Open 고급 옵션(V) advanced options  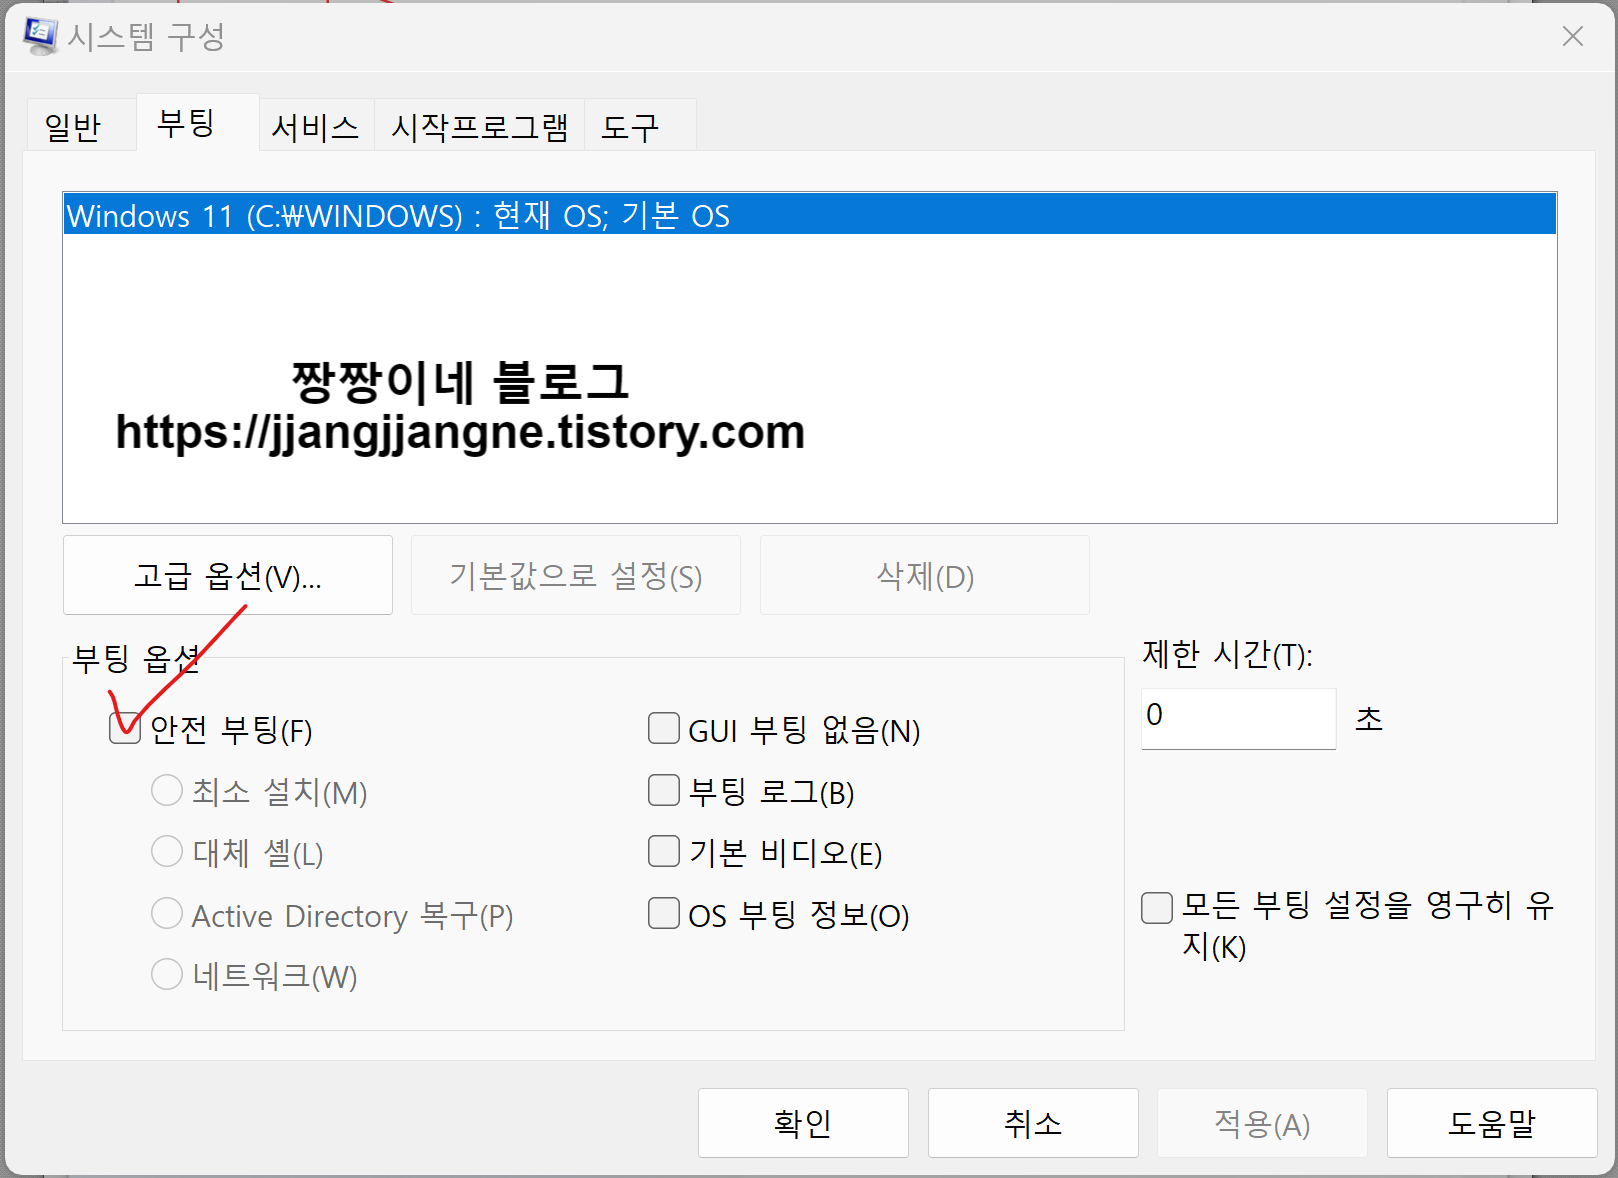click(x=228, y=576)
